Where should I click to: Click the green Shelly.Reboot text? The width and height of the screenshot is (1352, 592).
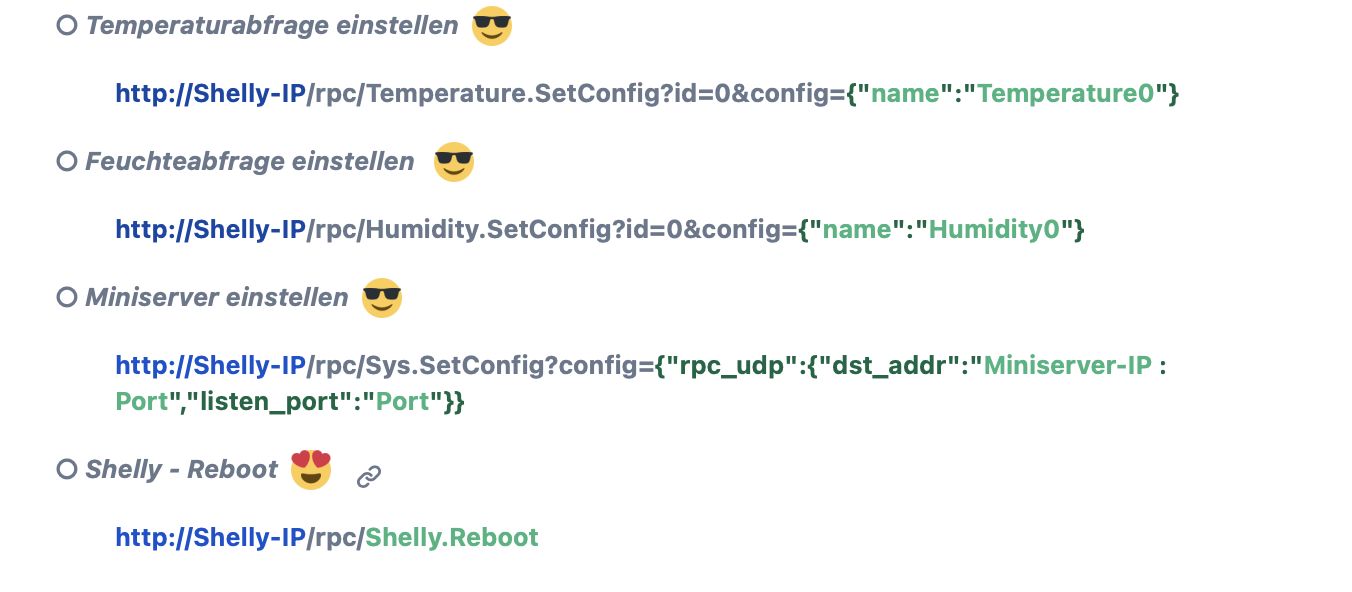pyautogui.click(x=452, y=538)
